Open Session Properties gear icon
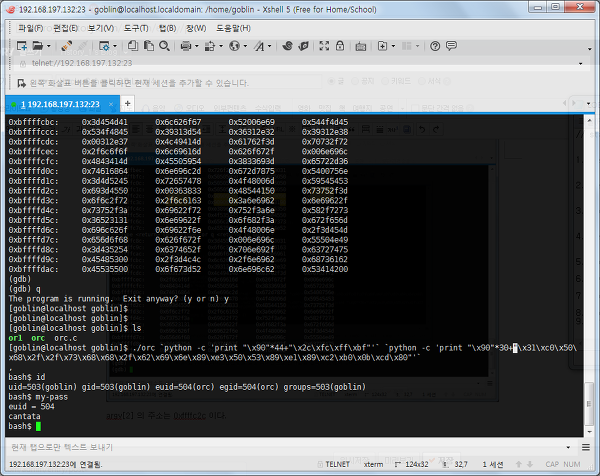This screenshot has height=476, width=600. [x=104, y=46]
